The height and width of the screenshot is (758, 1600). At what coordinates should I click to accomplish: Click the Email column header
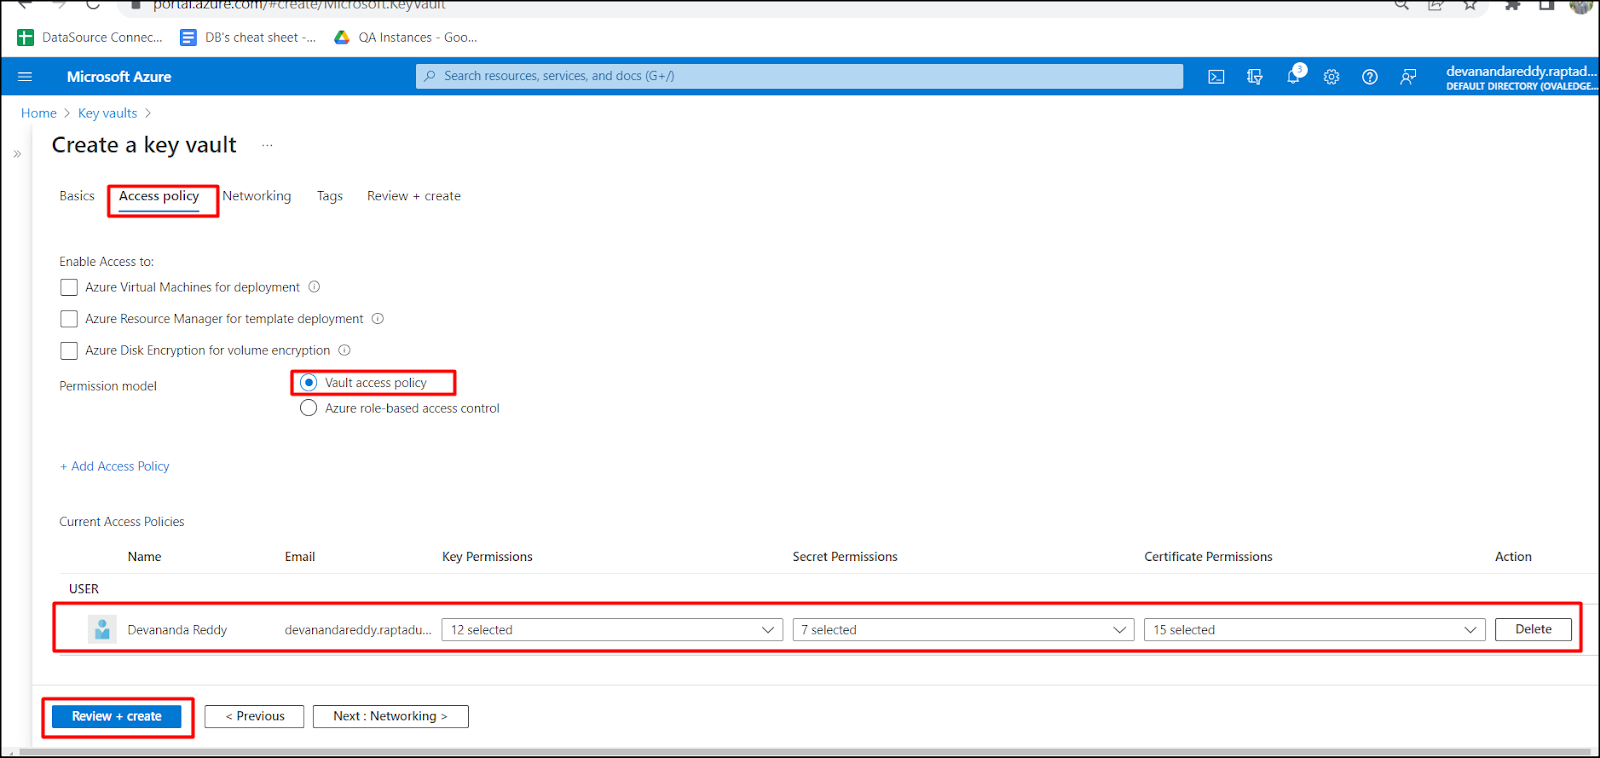[x=300, y=557]
